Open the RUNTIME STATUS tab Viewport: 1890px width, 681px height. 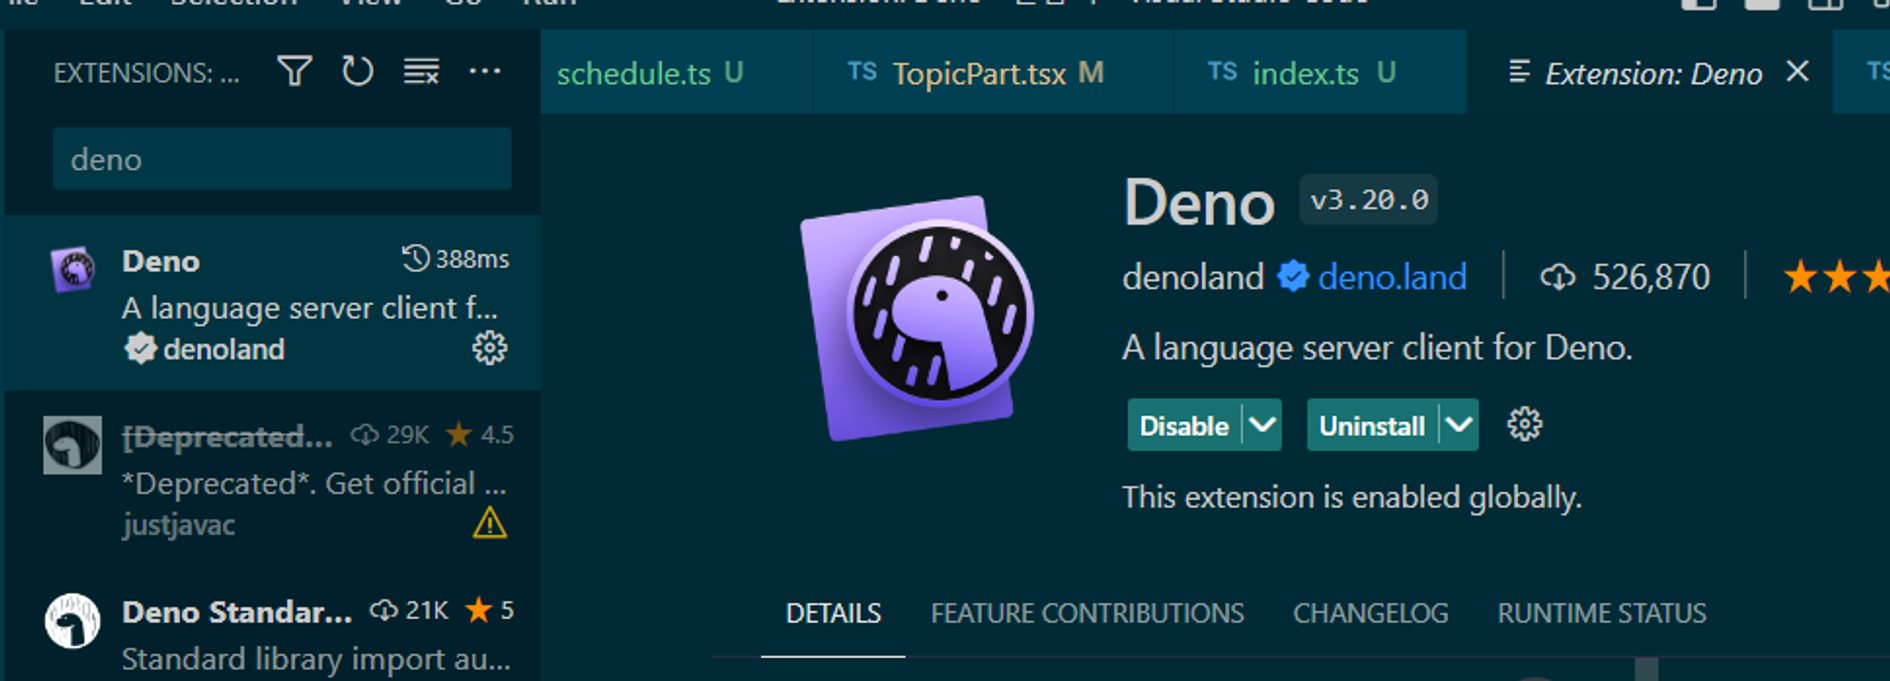coord(1601,613)
